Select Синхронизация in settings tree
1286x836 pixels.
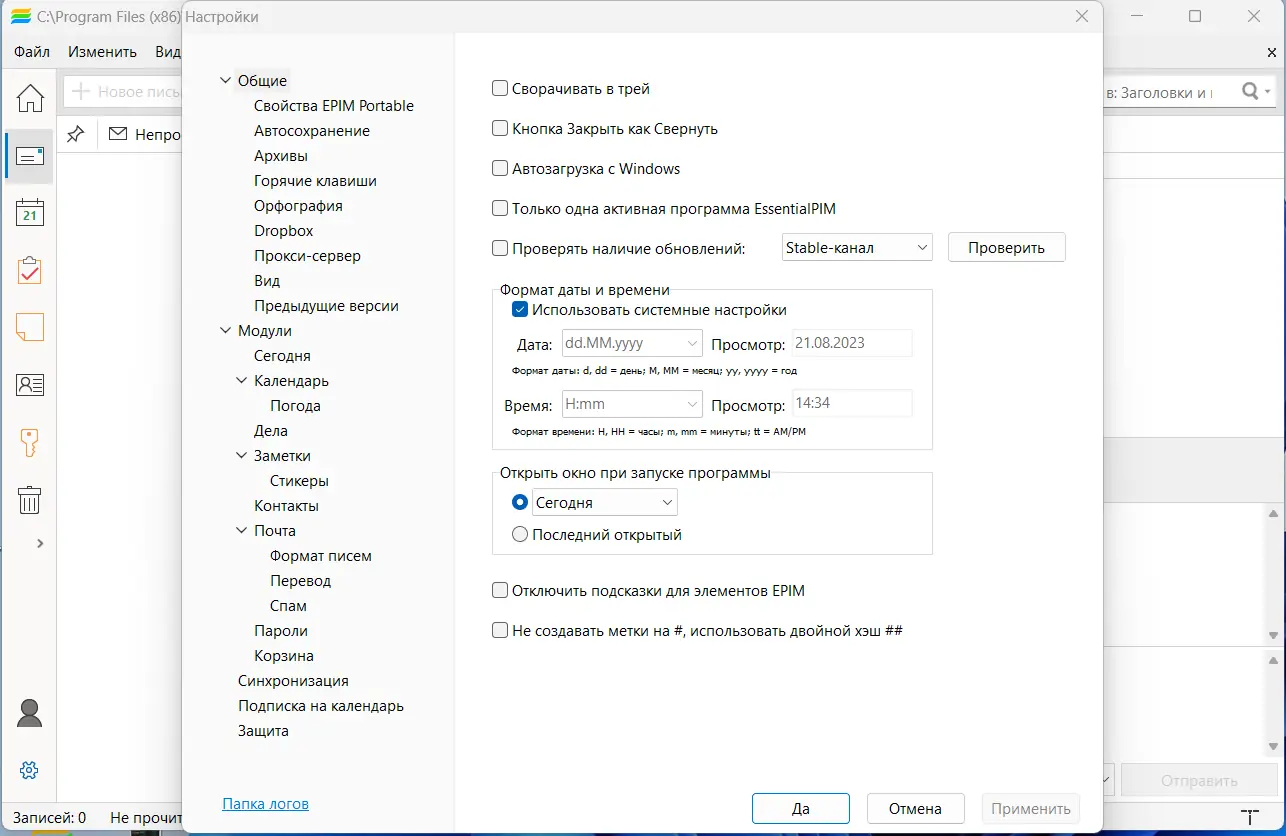293,681
